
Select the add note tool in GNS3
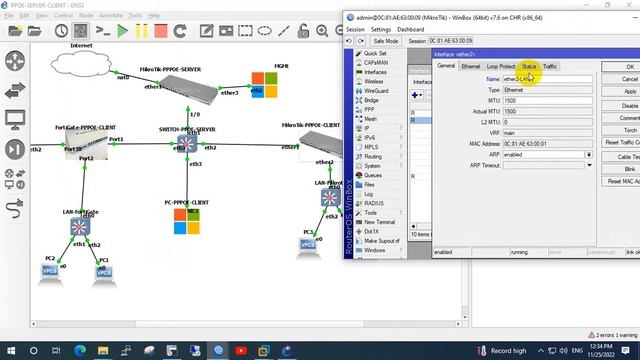207,31
